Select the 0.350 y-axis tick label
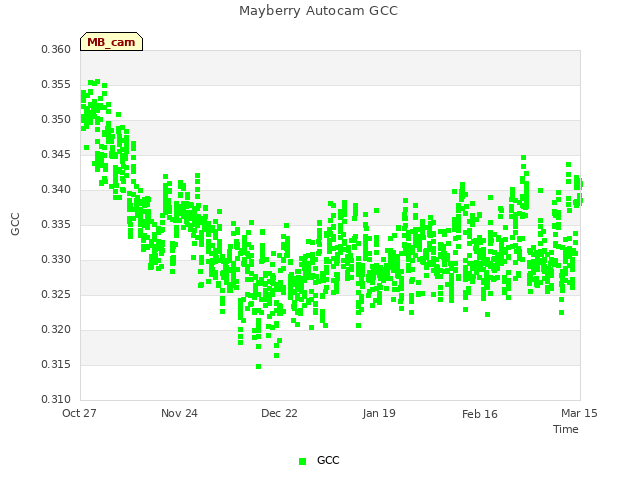The image size is (640, 480). coord(56,120)
